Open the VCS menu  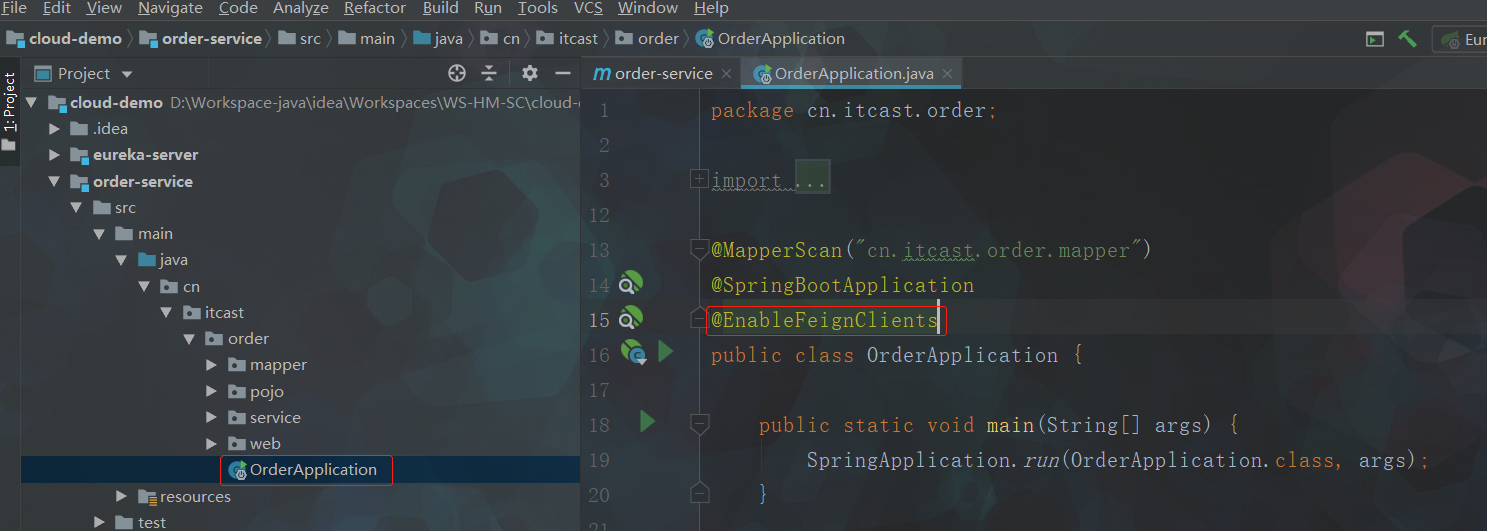pos(588,8)
